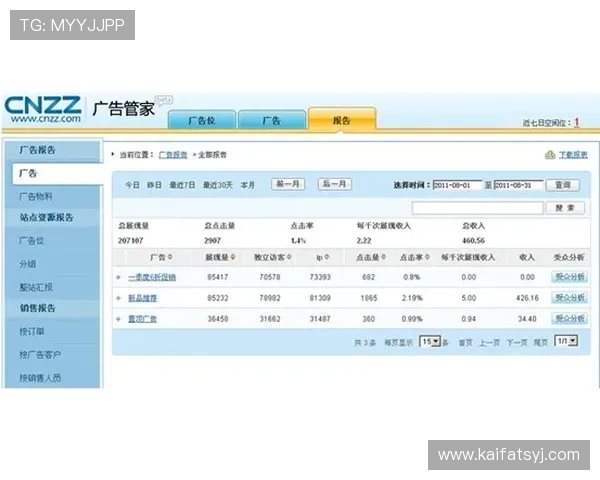Screen dimensions: 600x480
Task: Select 广告 in the sidebar
Action: [x=57, y=174]
